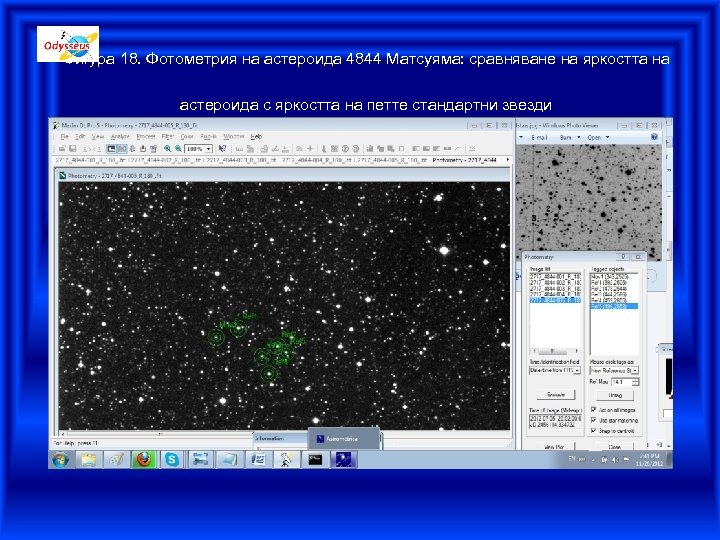This screenshot has height=540, width=720.
Task: Click the Zoom Out magnifier icon
Action: 178,149
